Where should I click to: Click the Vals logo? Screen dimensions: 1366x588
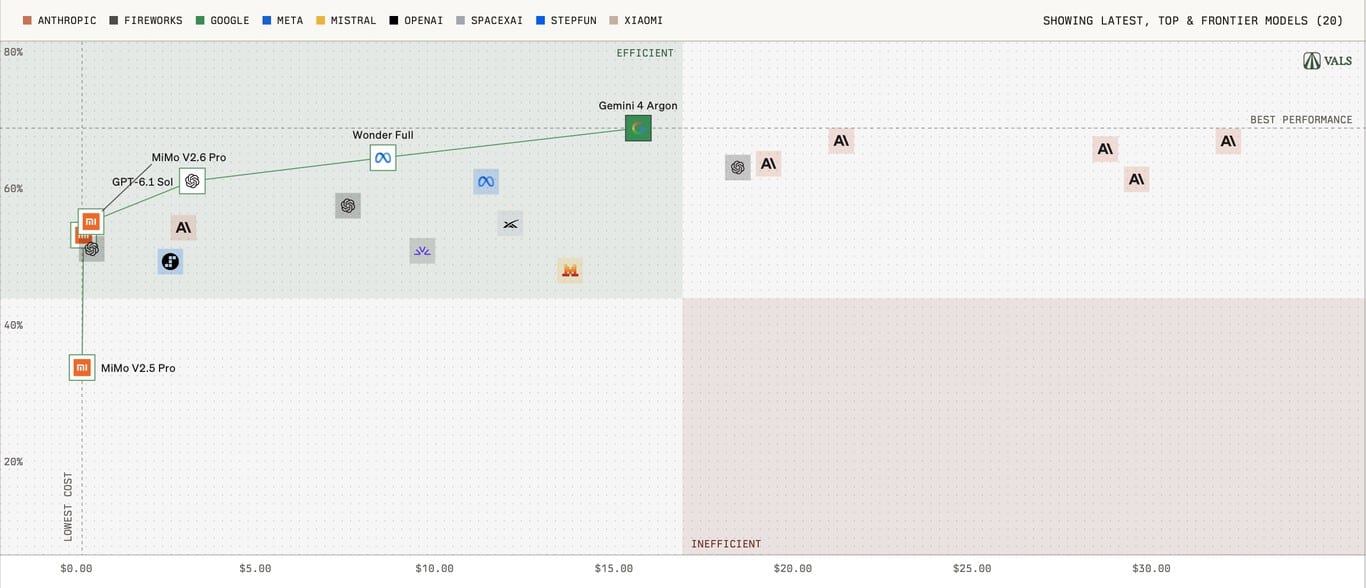(x=1328, y=61)
